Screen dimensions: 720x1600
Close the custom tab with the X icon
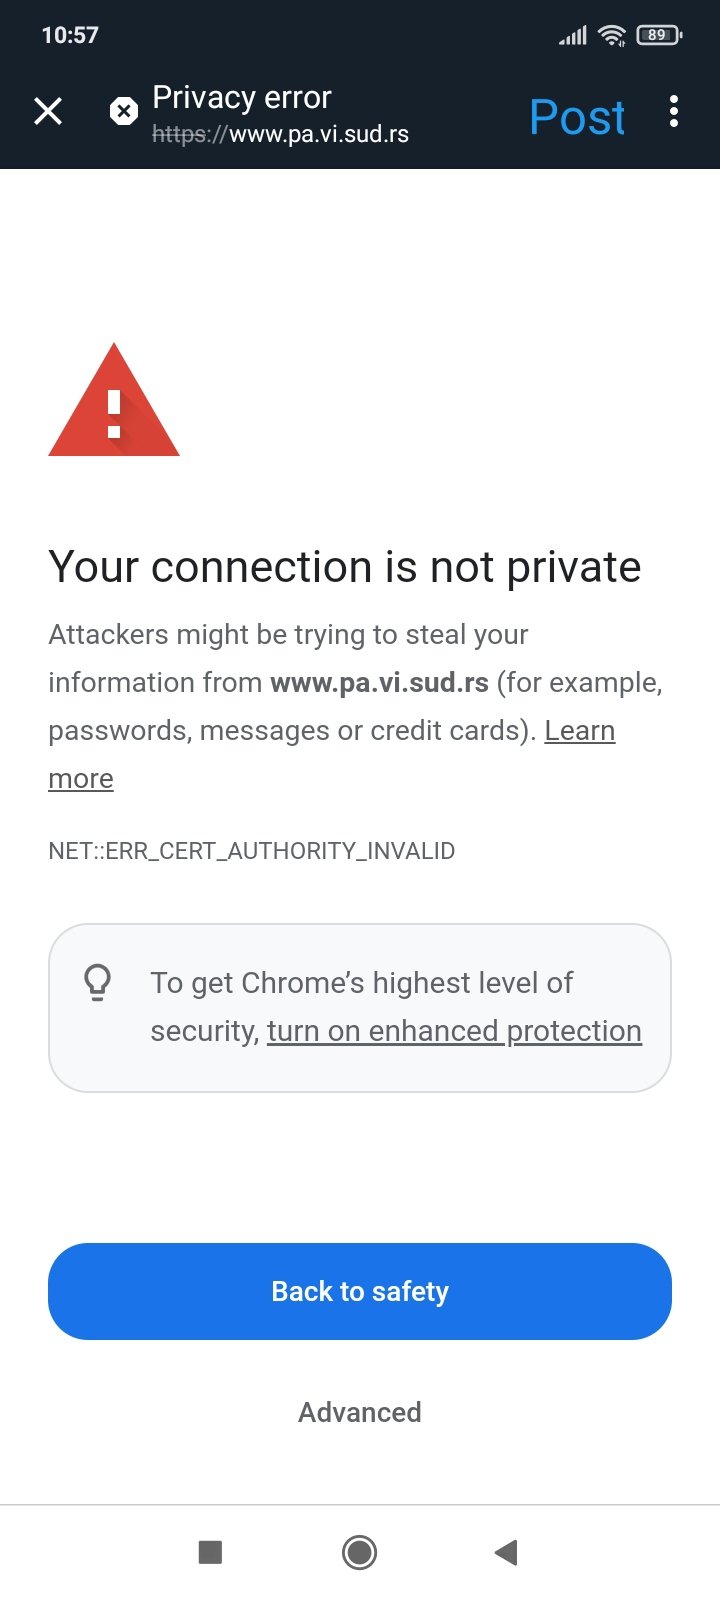pyautogui.click(x=48, y=111)
